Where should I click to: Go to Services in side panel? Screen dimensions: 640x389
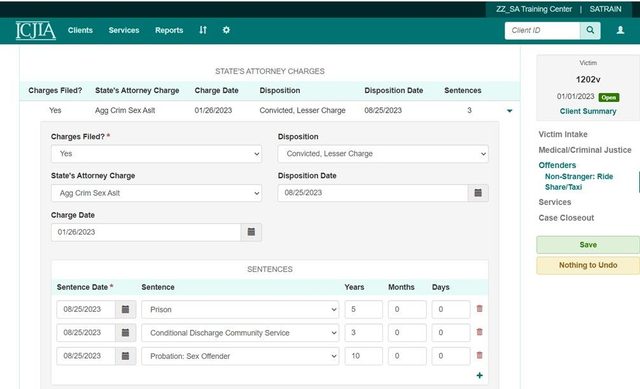(x=555, y=202)
